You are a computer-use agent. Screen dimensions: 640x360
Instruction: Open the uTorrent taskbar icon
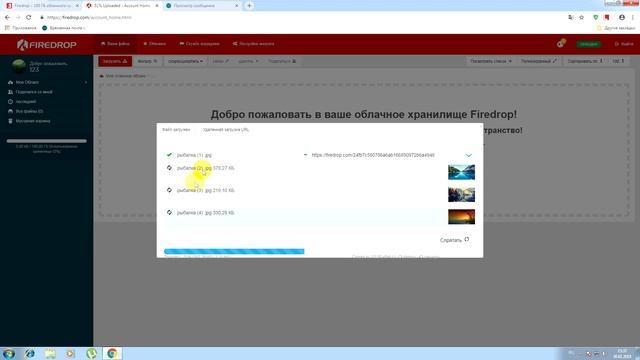91,353
